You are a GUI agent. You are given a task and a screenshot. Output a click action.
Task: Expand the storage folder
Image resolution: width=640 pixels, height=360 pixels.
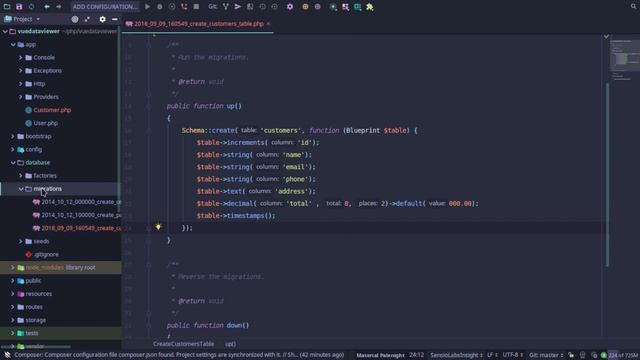pos(13,320)
